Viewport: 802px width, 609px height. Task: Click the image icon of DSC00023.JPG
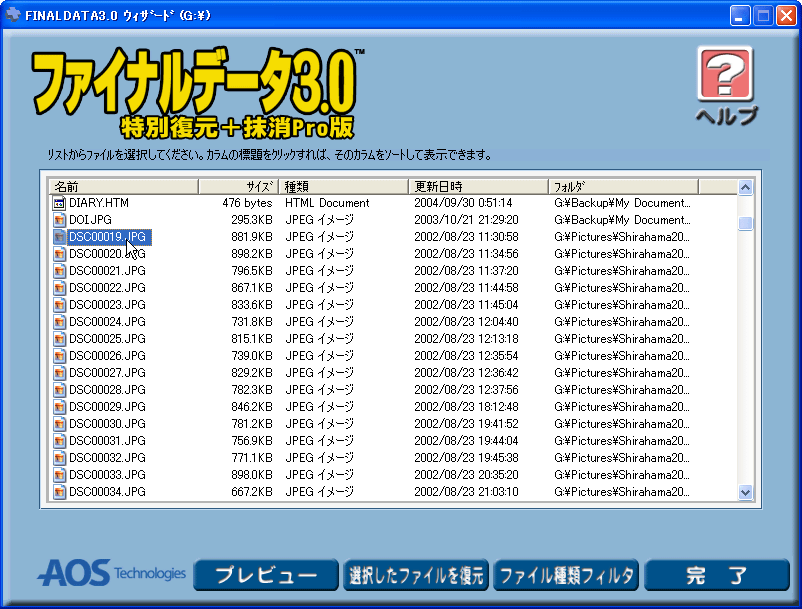[x=59, y=305]
